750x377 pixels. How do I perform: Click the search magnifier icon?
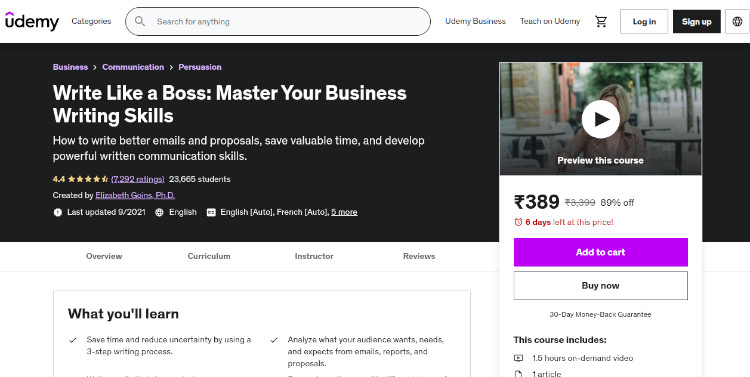(140, 22)
